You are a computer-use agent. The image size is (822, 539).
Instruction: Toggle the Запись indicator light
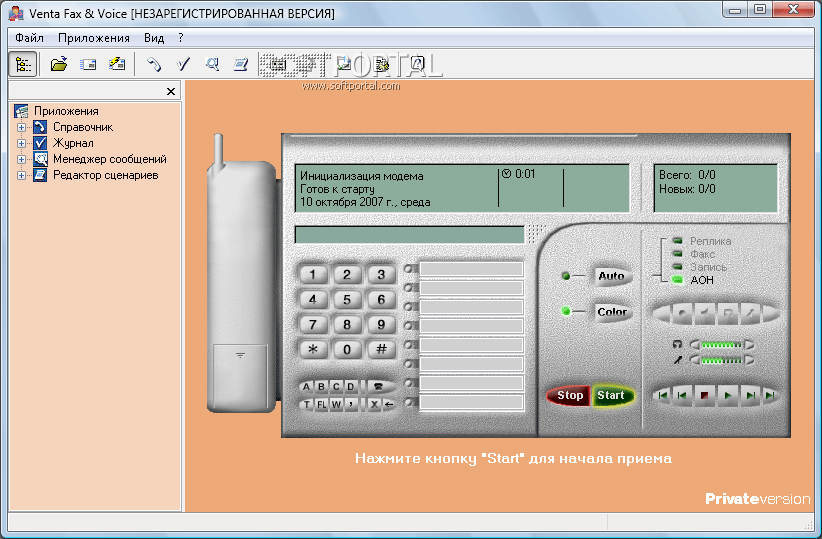point(677,267)
